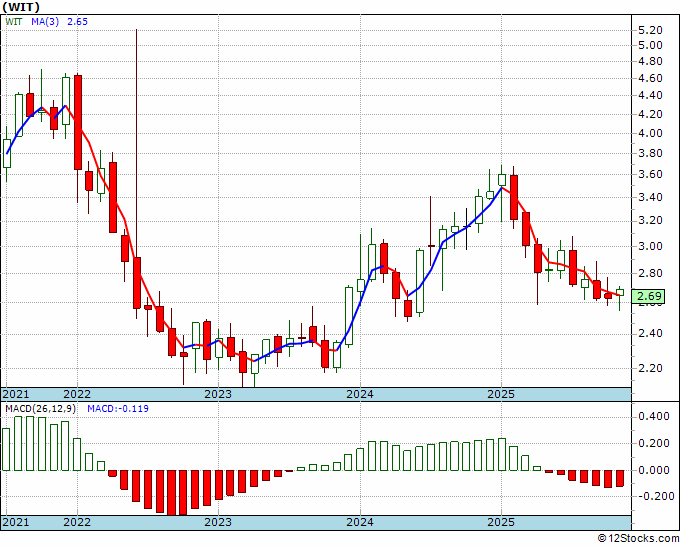Viewport: 680px width, 546px height.
Task: Click the 4.40 price axis label
Action: pos(650,95)
